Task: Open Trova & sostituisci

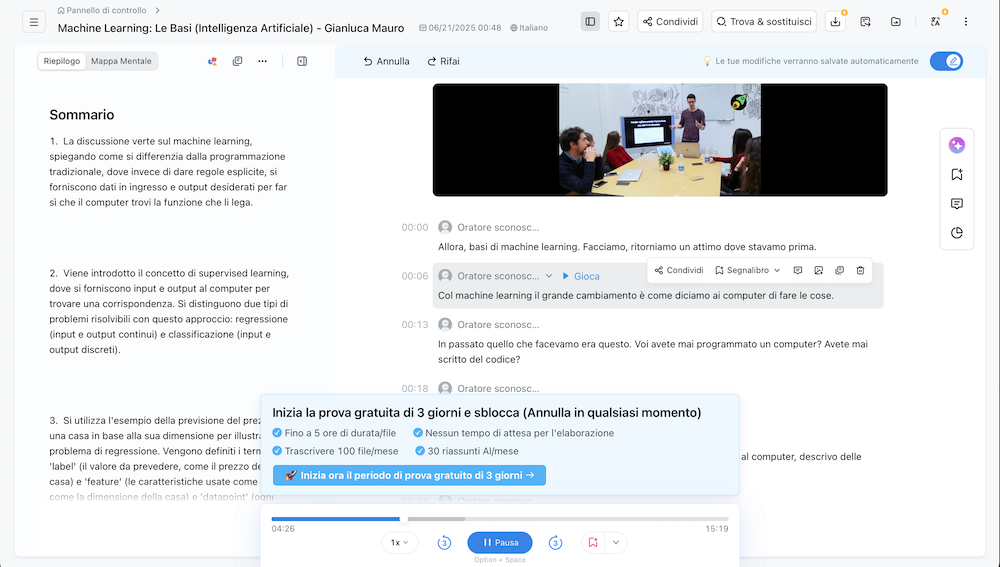Action: click(x=765, y=22)
